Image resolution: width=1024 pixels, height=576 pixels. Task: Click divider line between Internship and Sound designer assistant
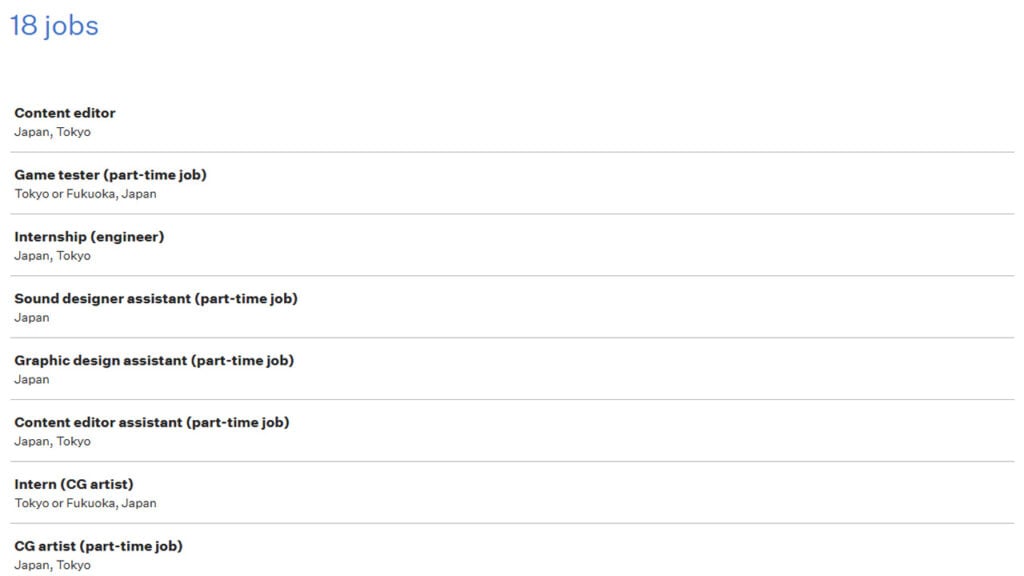pyautogui.click(x=512, y=276)
